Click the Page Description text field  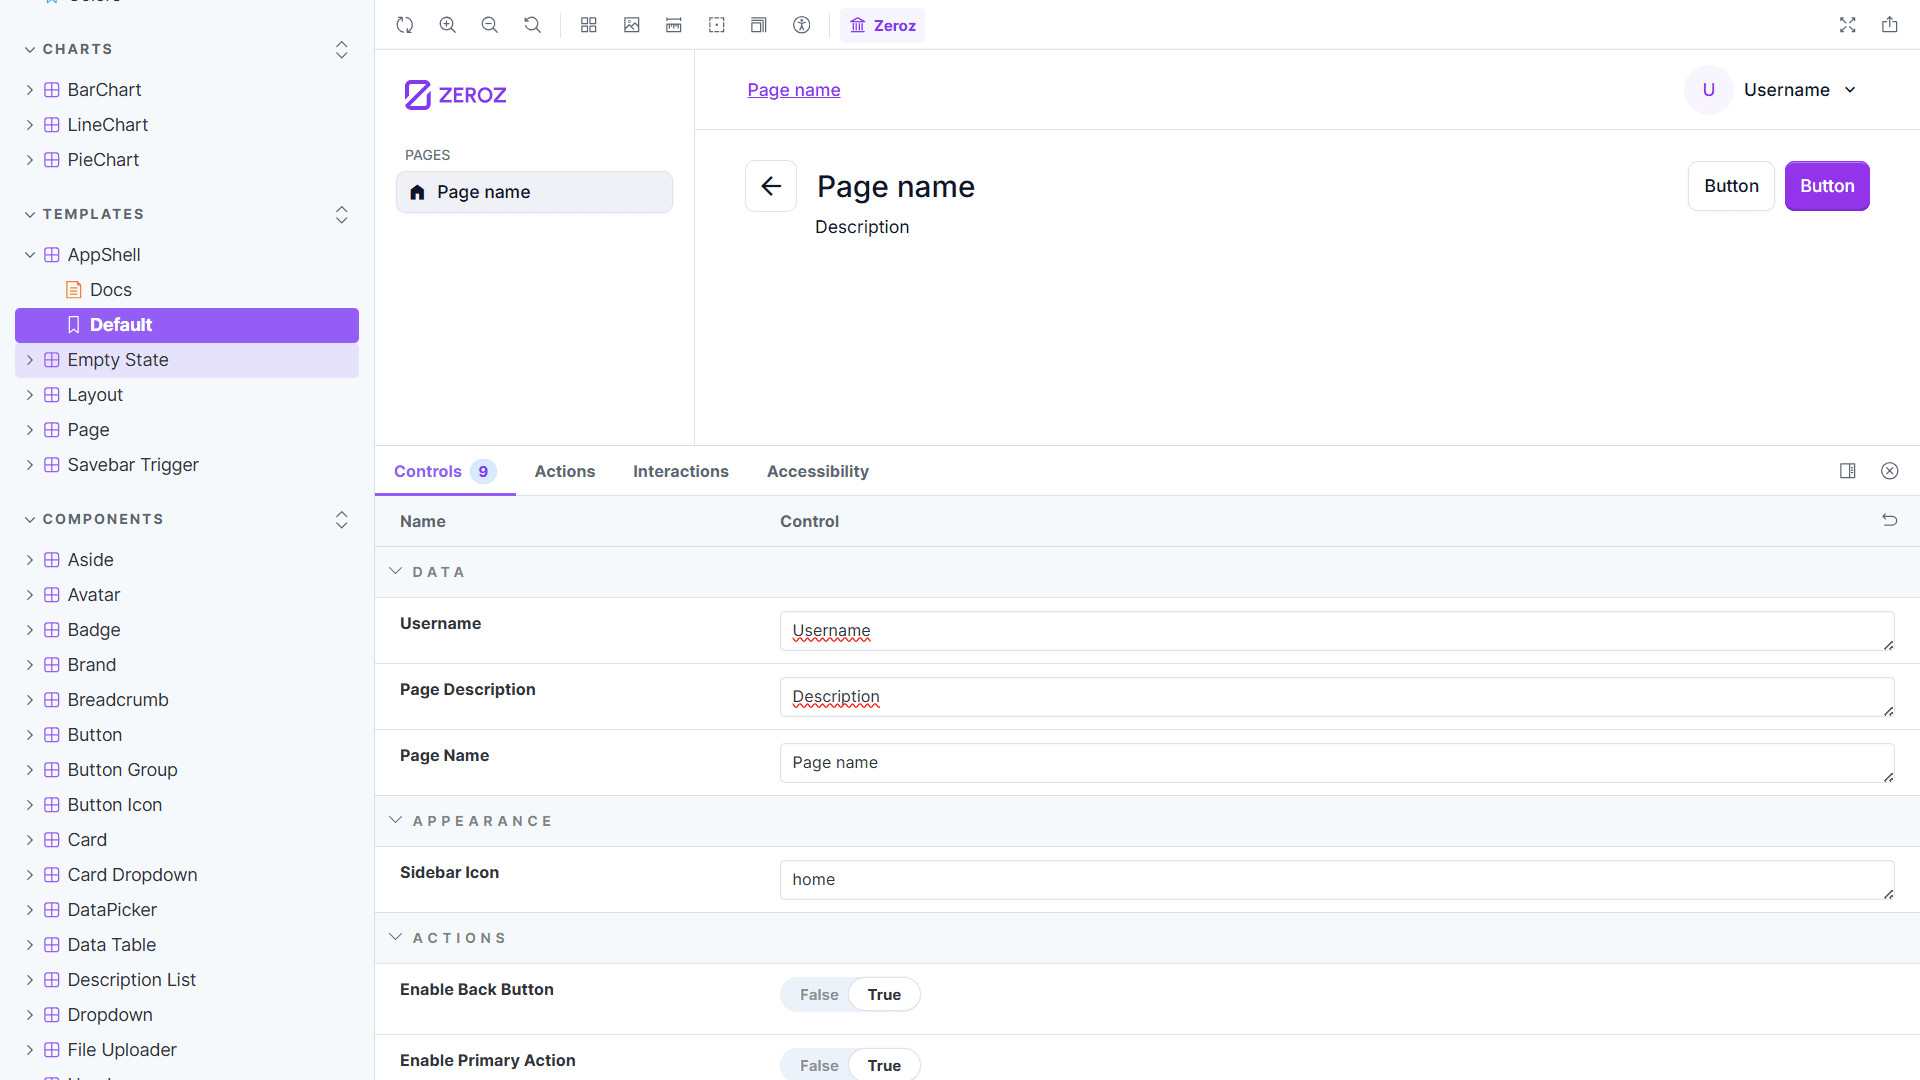coord(1337,697)
